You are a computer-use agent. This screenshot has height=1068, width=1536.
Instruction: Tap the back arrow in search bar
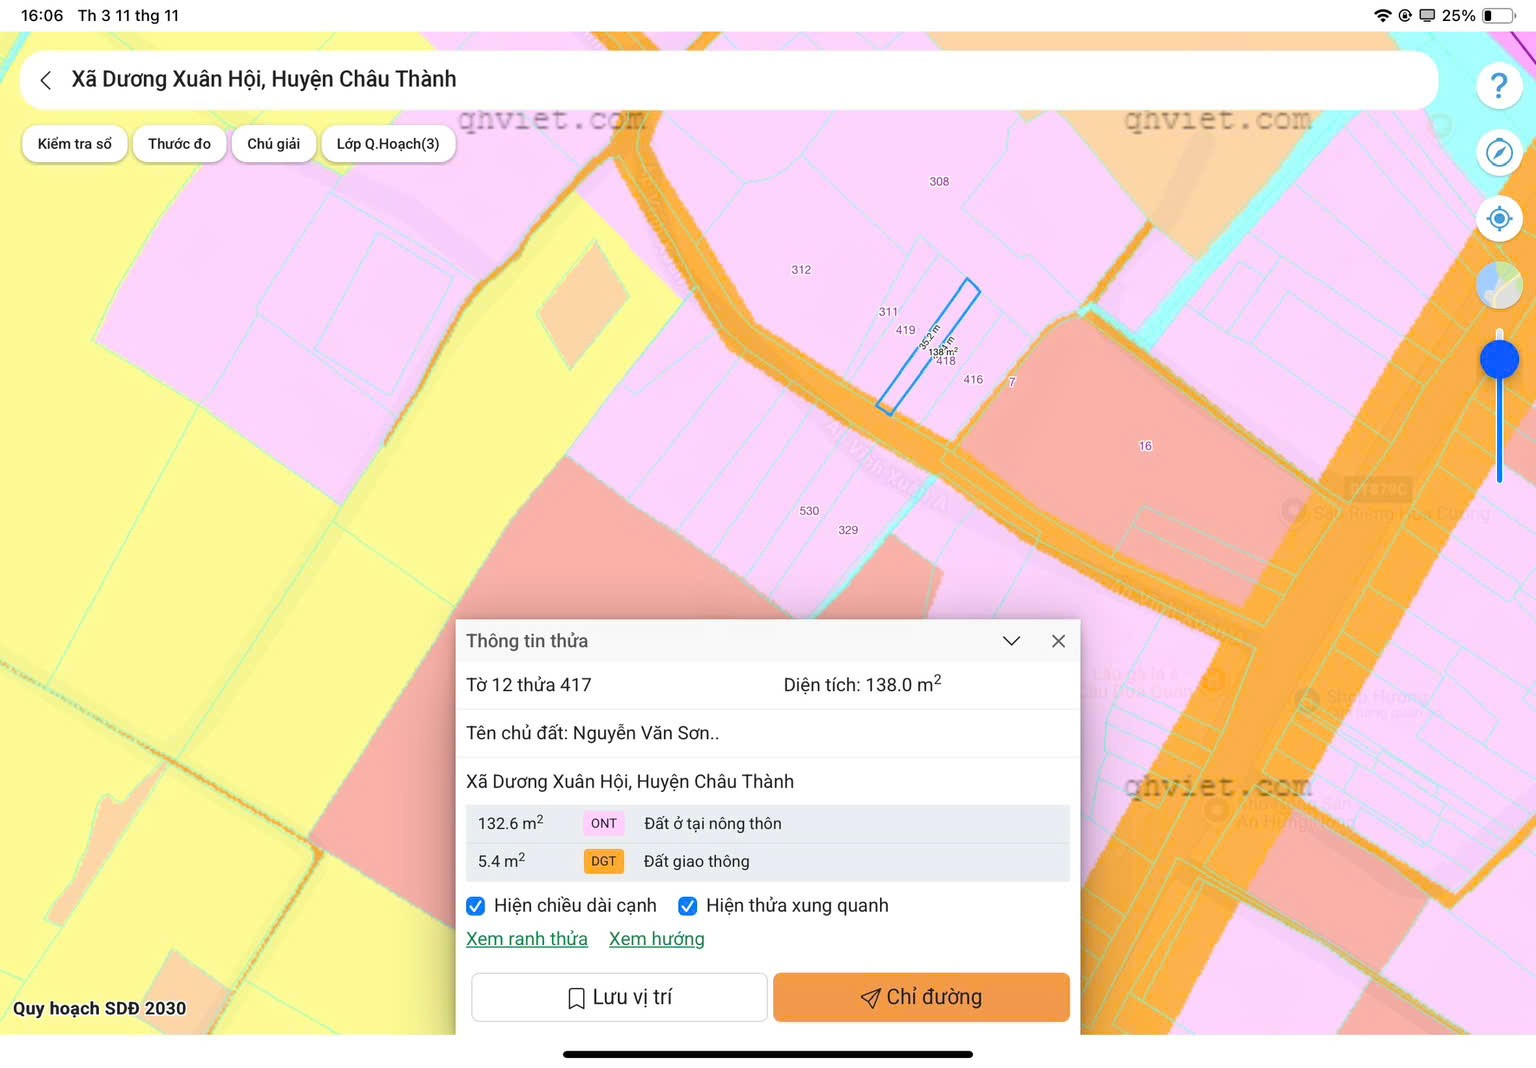[46, 80]
